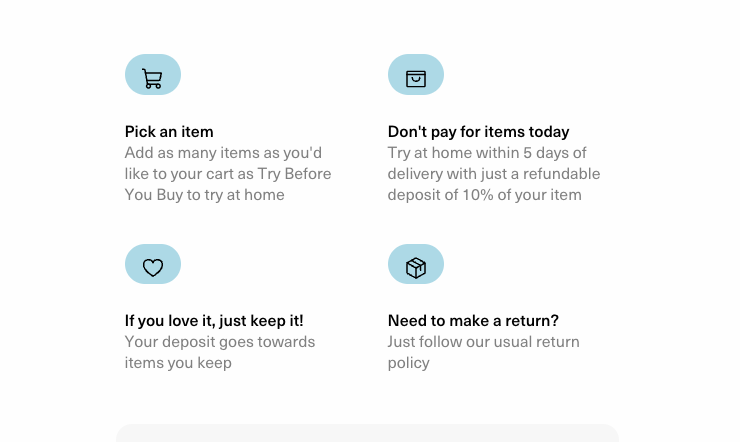Click the "Just follow our usual return" line
Image resolution: width=740 pixels, height=442 pixels.
point(483,342)
